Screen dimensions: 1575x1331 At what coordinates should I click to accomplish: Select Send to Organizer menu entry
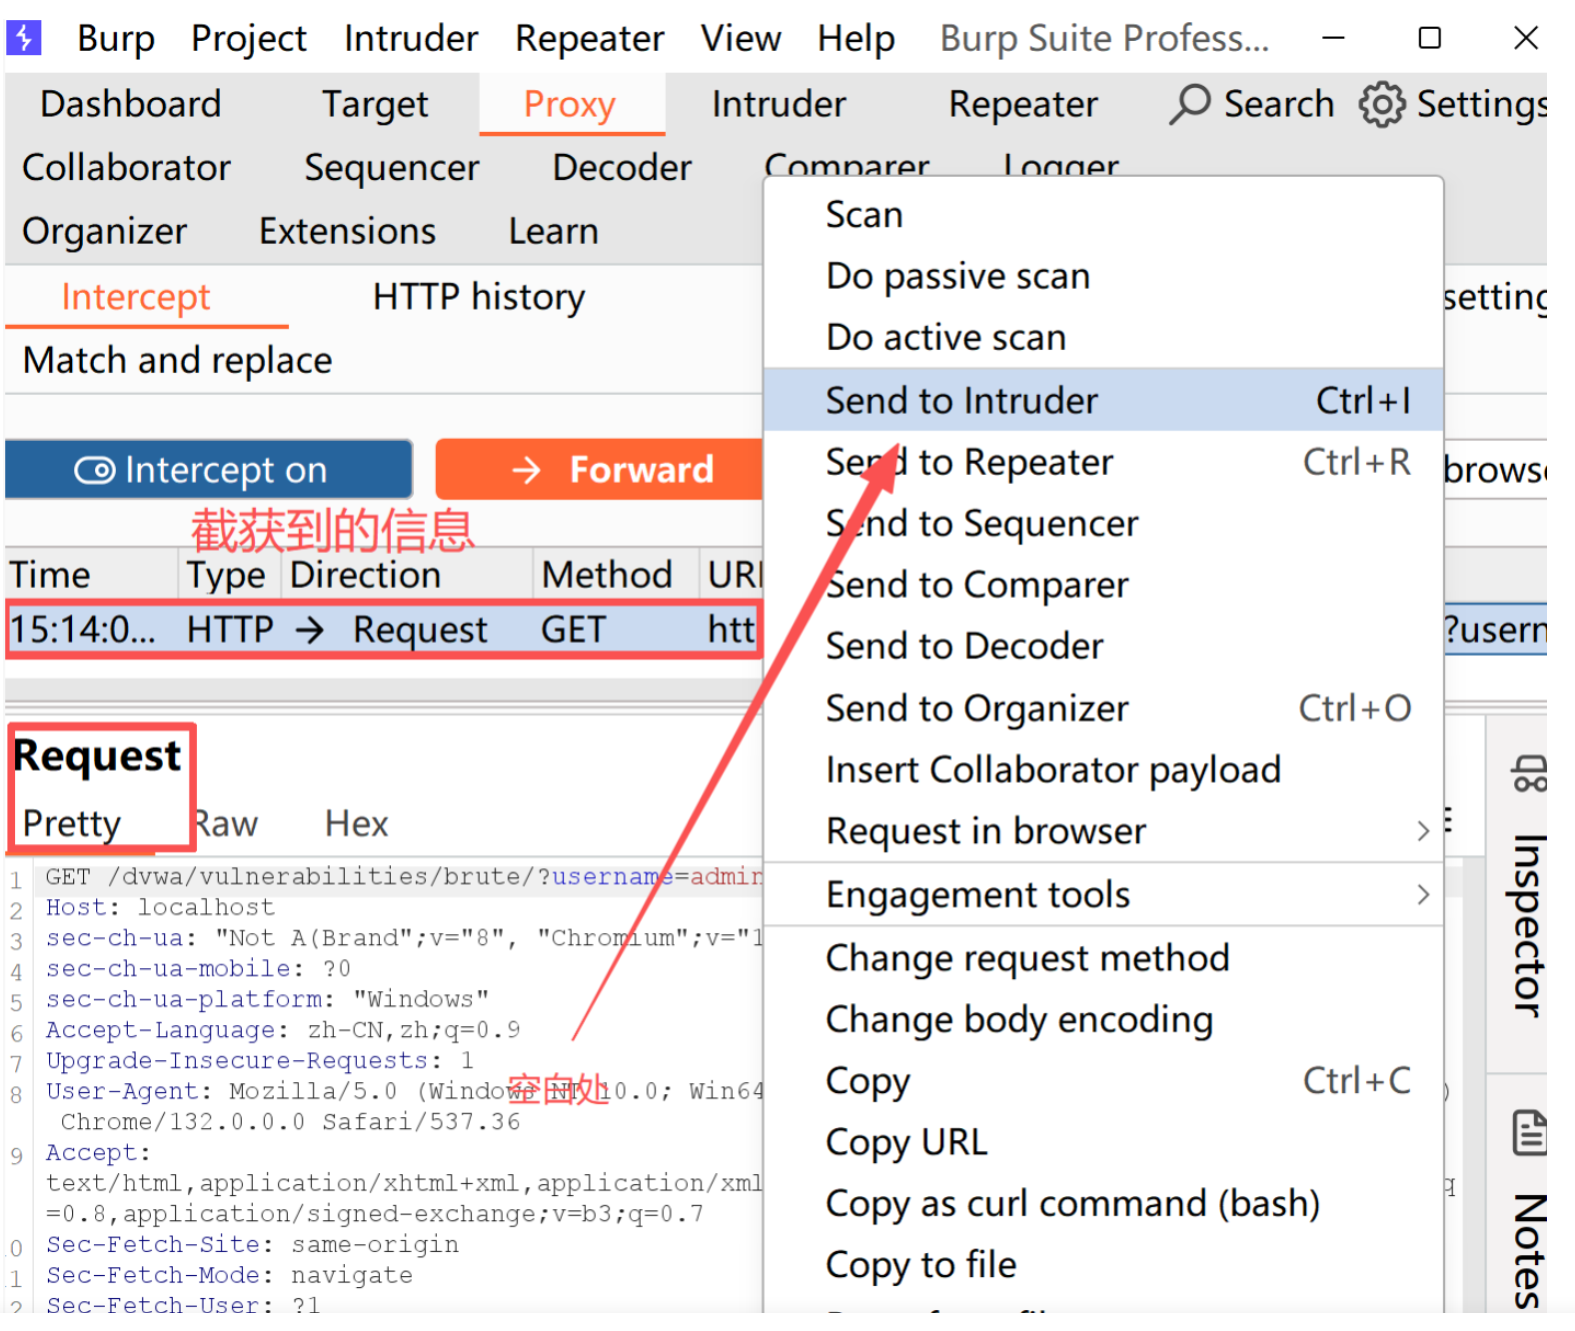click(x=1103, y=708)
